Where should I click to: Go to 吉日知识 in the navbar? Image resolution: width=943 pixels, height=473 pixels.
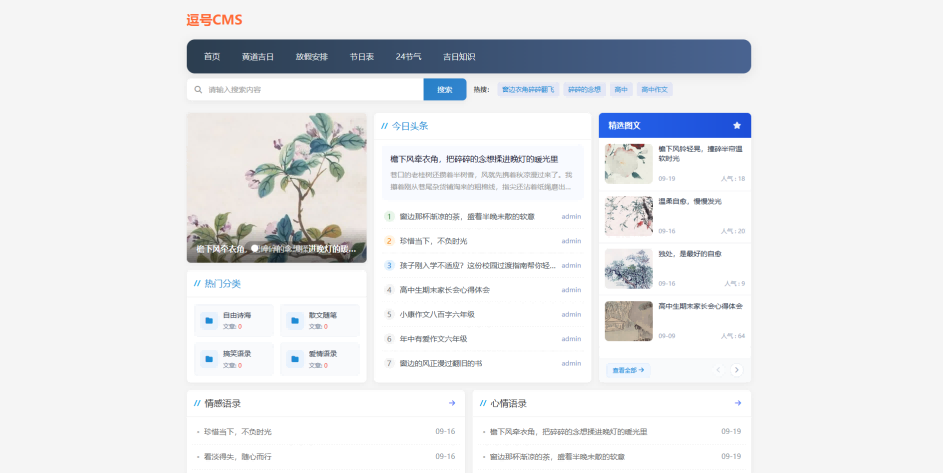tap(459, 57)
